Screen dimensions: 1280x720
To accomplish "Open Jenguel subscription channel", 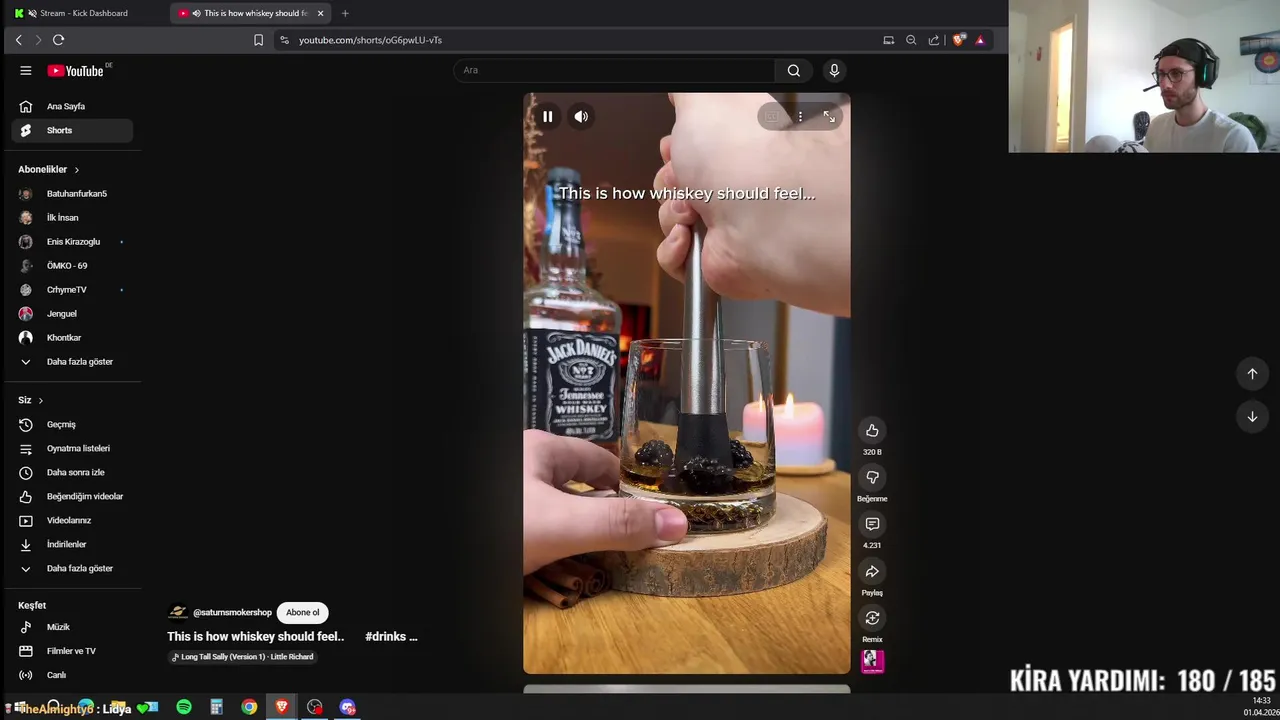I will [72, 314].
